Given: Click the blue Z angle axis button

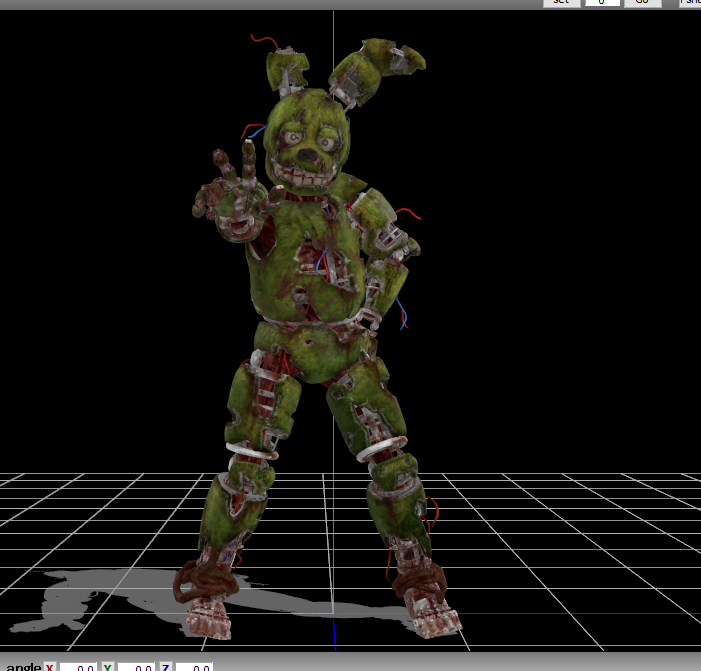Looking at the screenshot, I should (x=165, y=667).
